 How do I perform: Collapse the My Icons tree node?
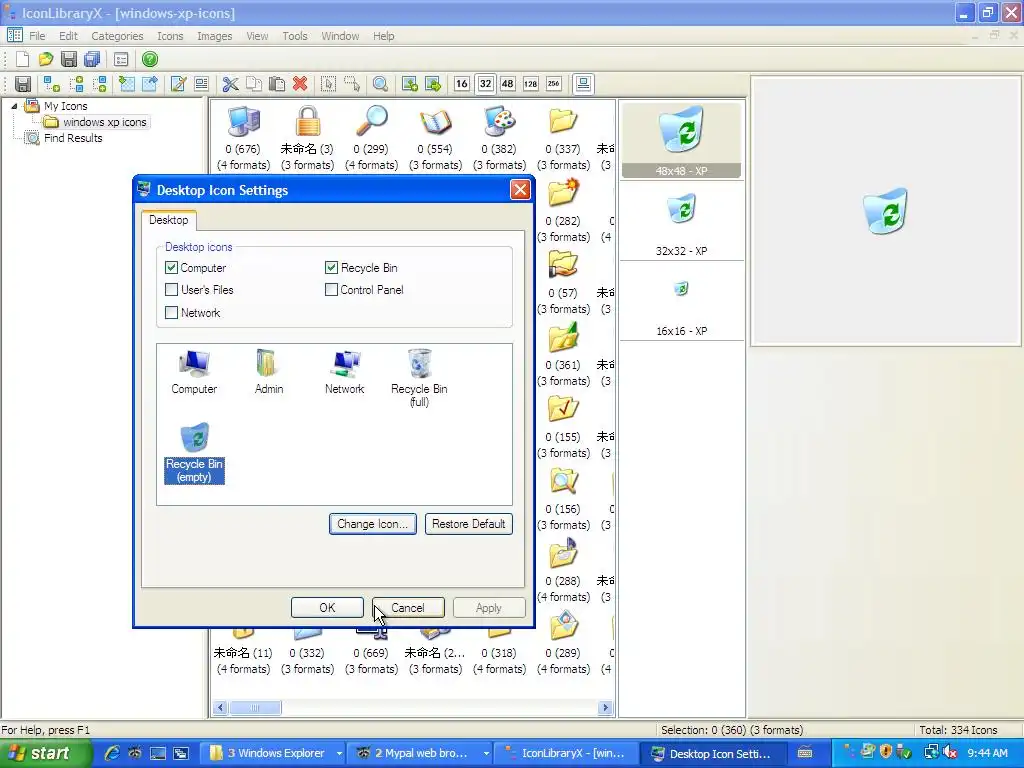(14, 106)
